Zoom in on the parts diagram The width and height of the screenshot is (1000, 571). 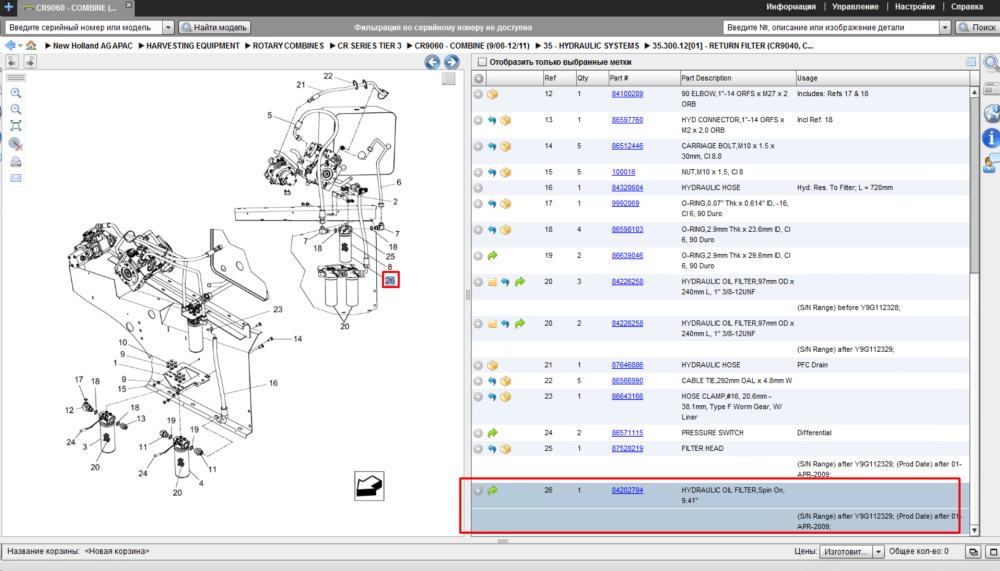tap(16, 93)
